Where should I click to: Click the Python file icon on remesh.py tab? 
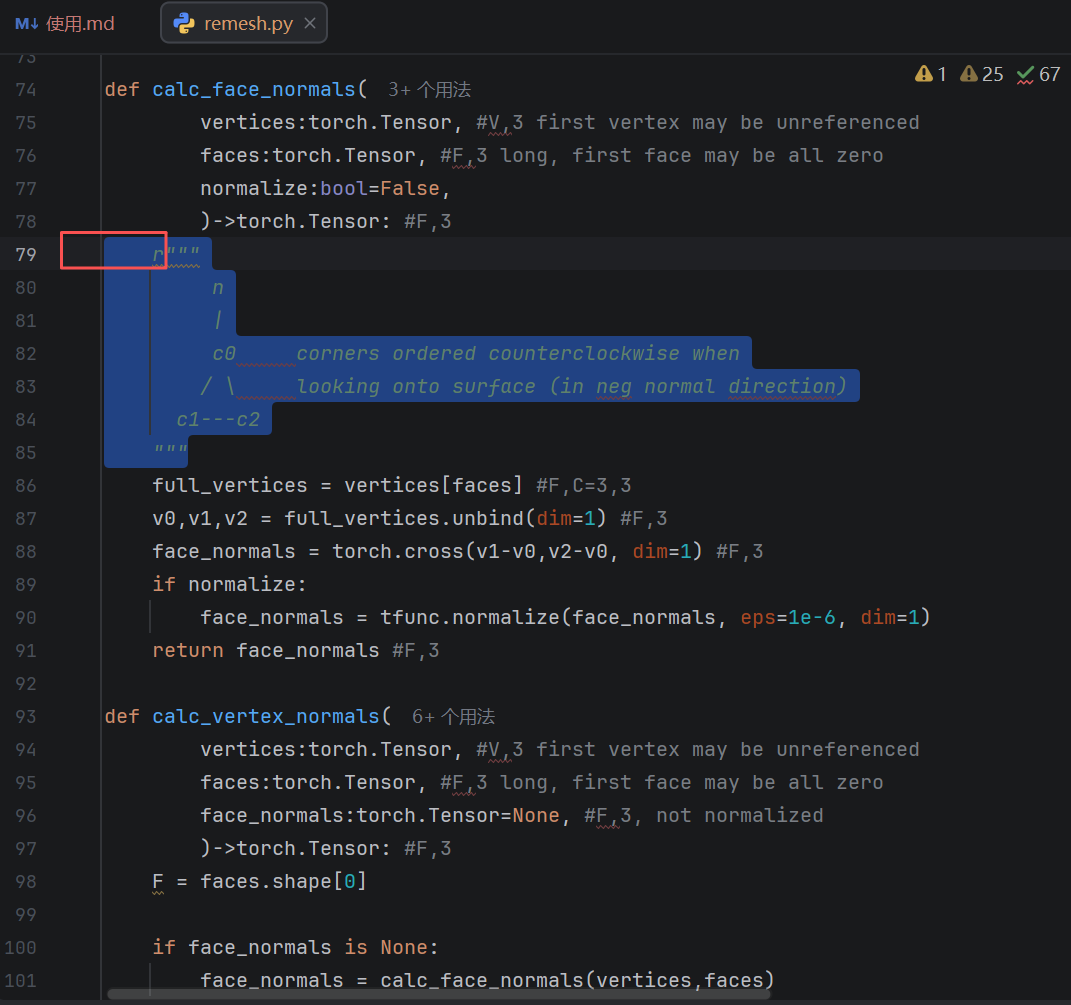click(184, 23)
